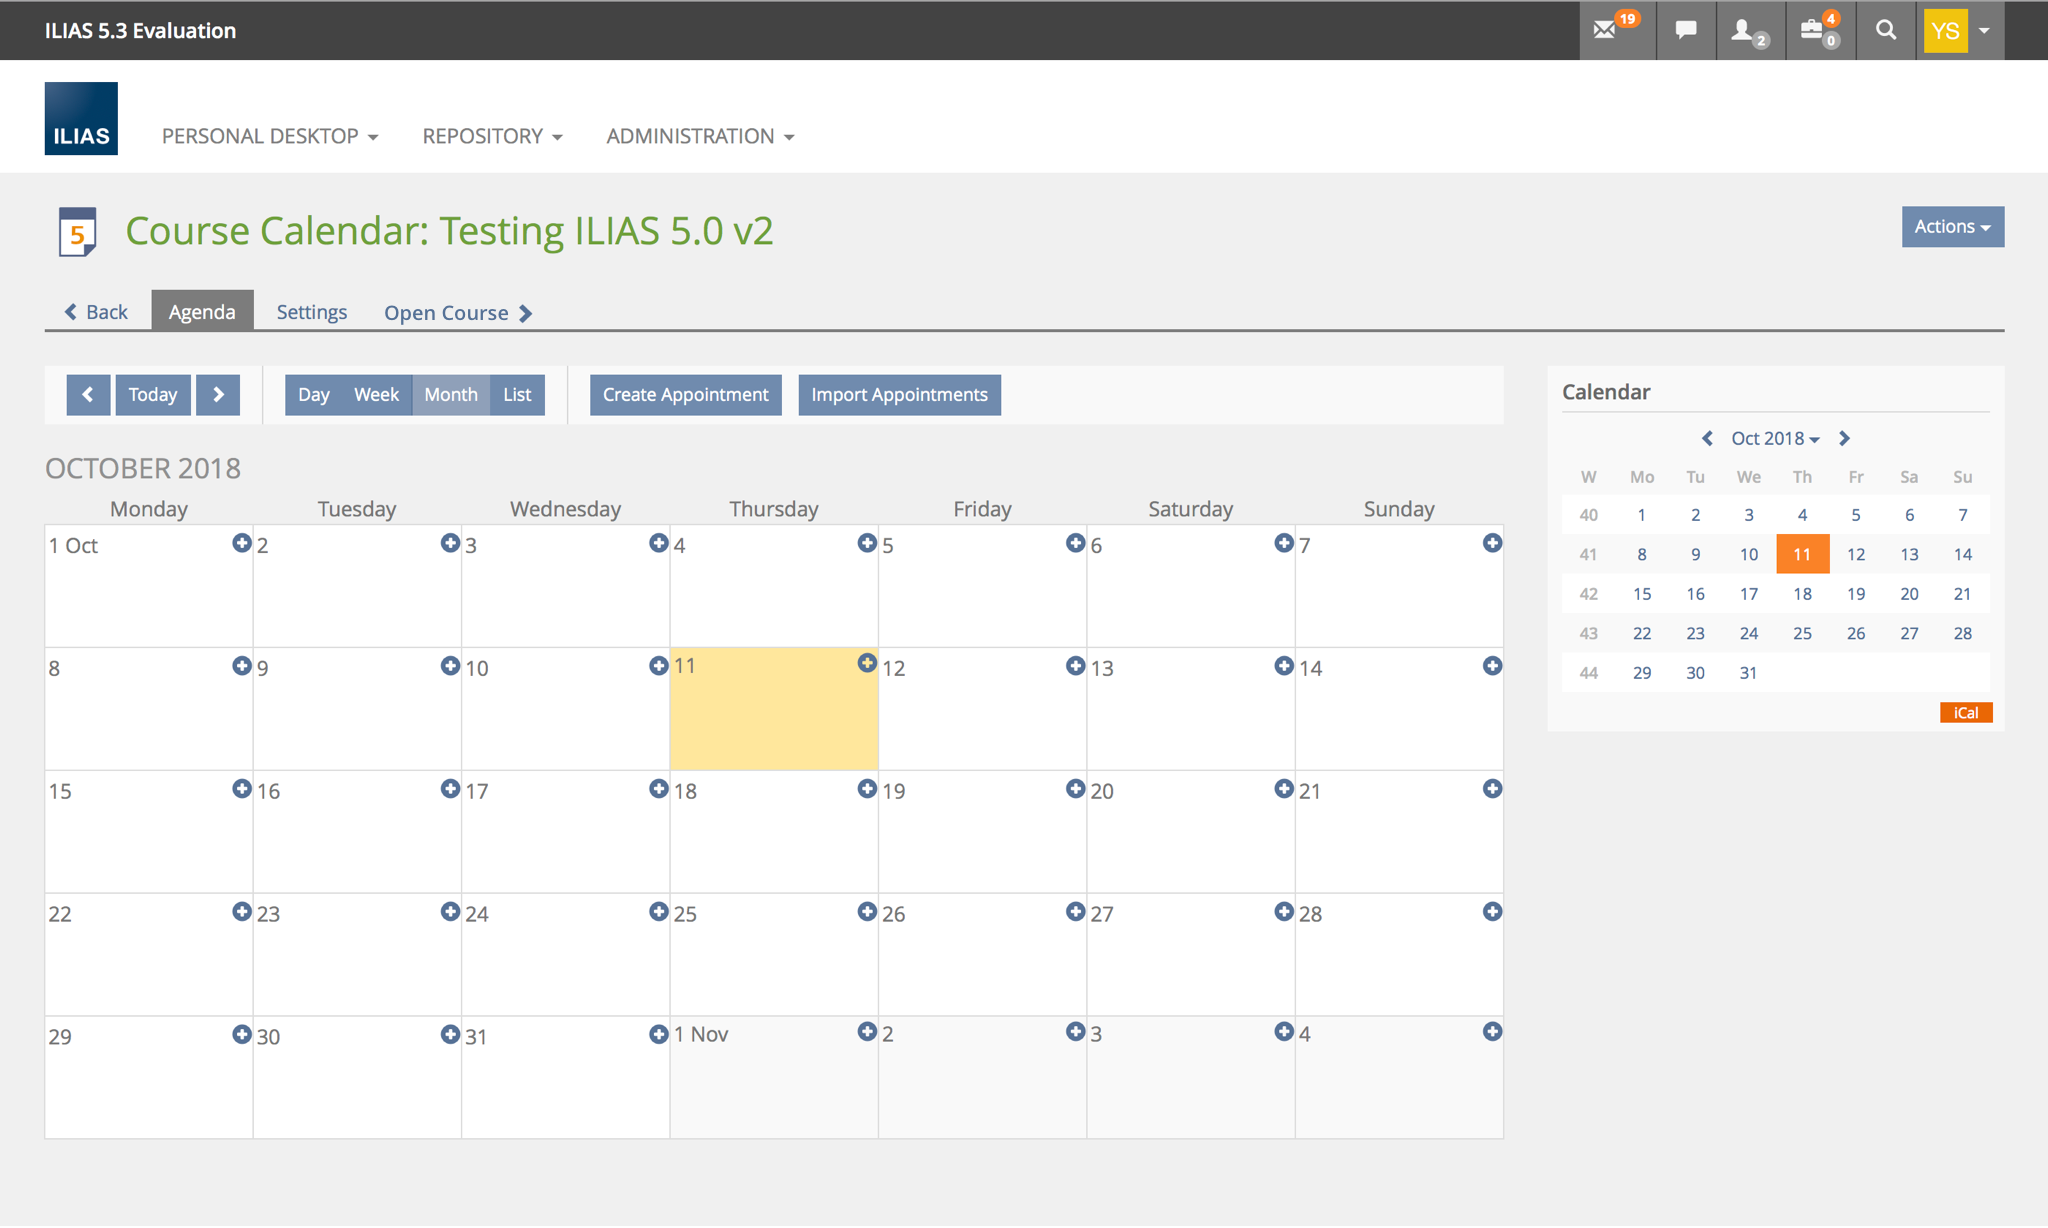Click the contacts person icon

click(1744, 30)
